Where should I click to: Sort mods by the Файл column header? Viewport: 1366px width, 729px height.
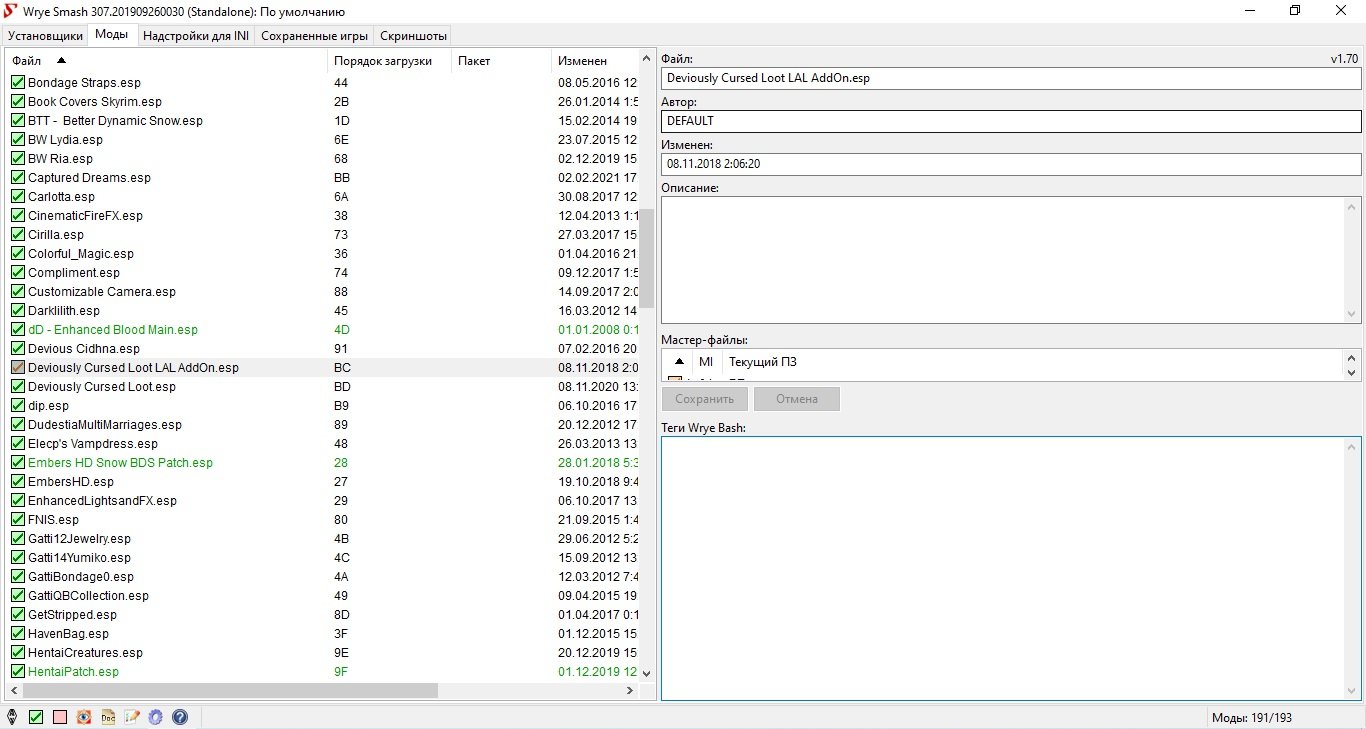[27, 61]
